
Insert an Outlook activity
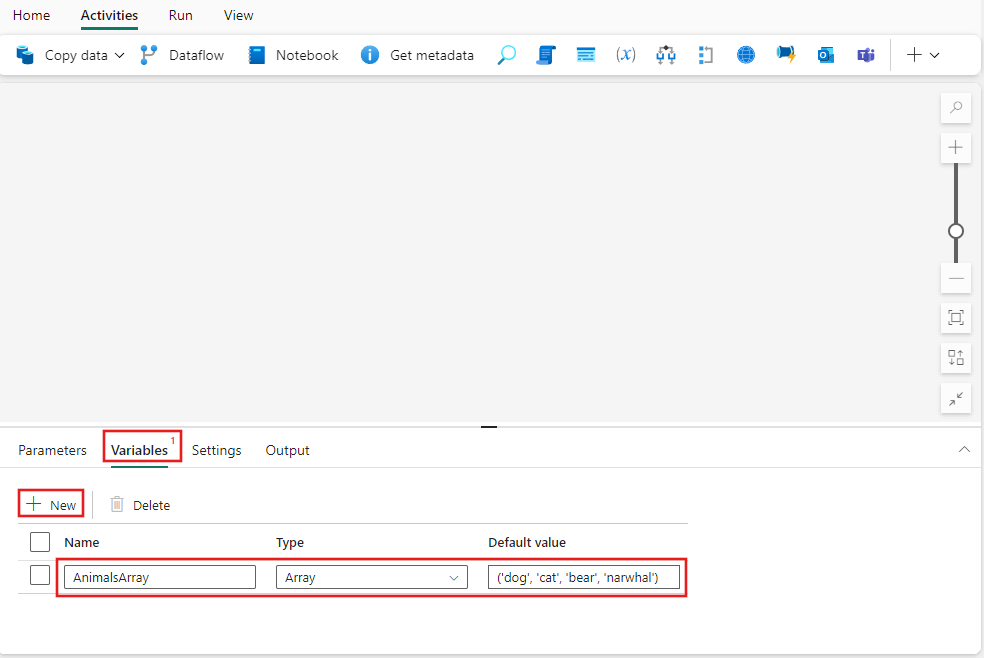[x=825, y=55]
